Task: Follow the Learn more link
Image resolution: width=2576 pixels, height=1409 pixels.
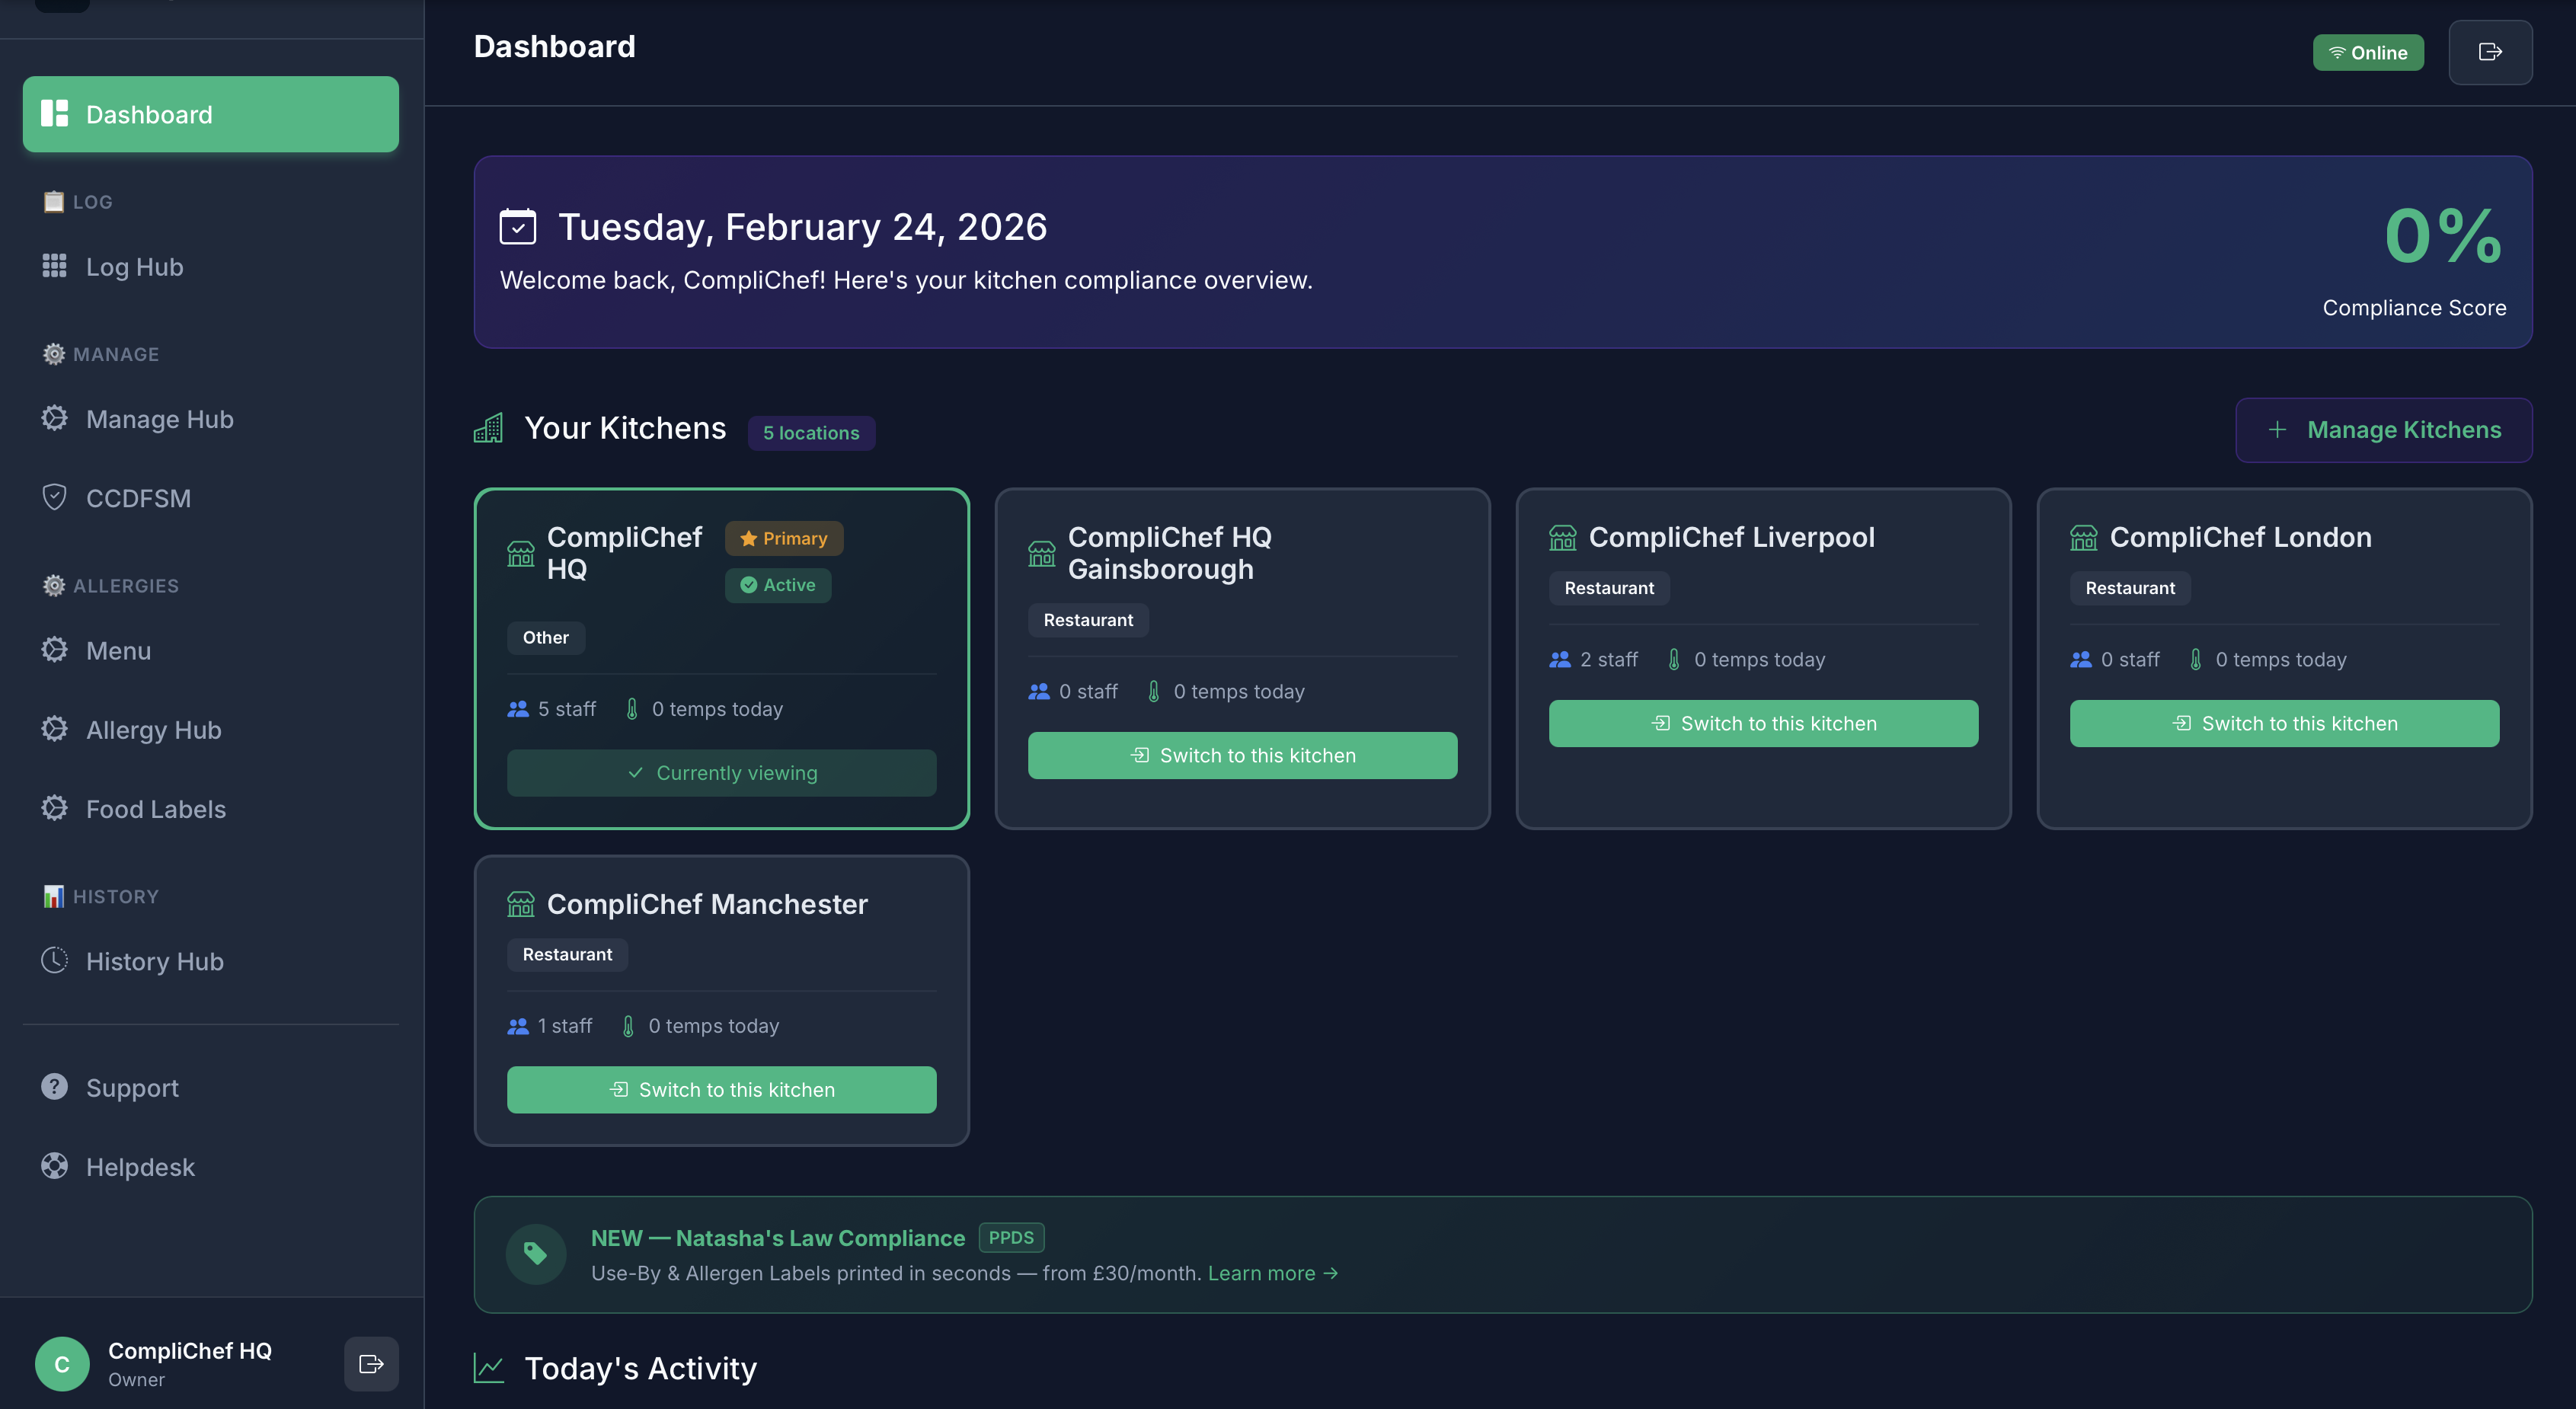Action: tap(1272, 1273)
